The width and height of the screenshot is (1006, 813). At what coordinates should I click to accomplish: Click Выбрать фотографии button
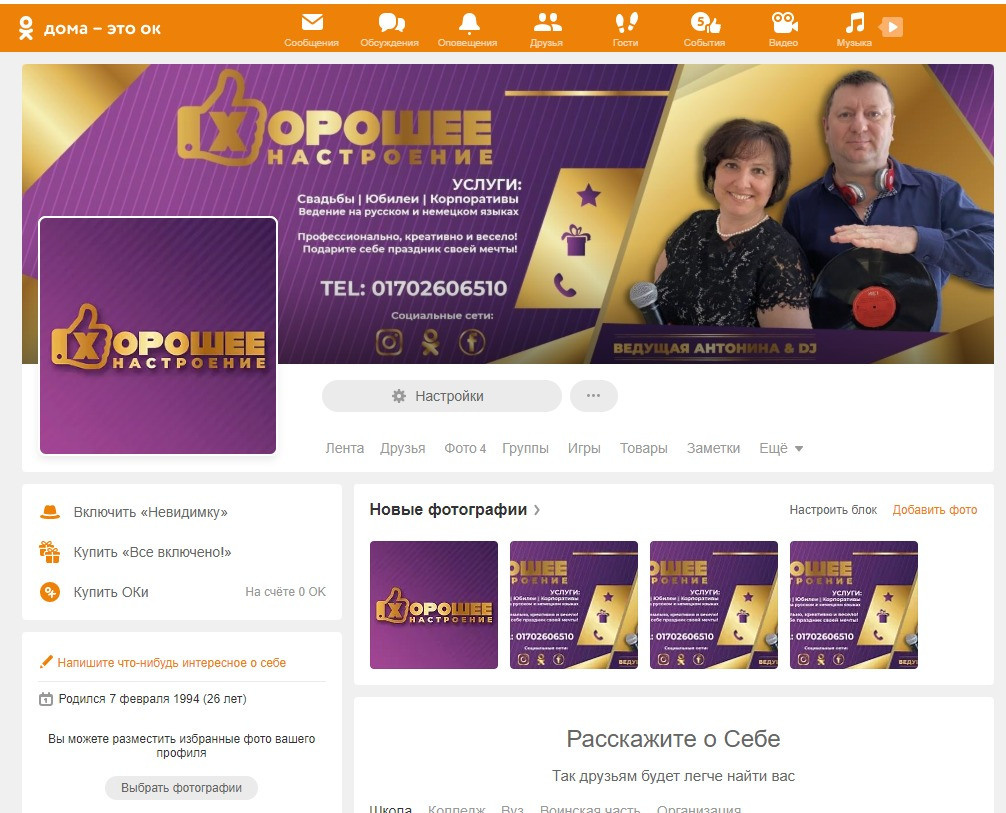(182, 788)
